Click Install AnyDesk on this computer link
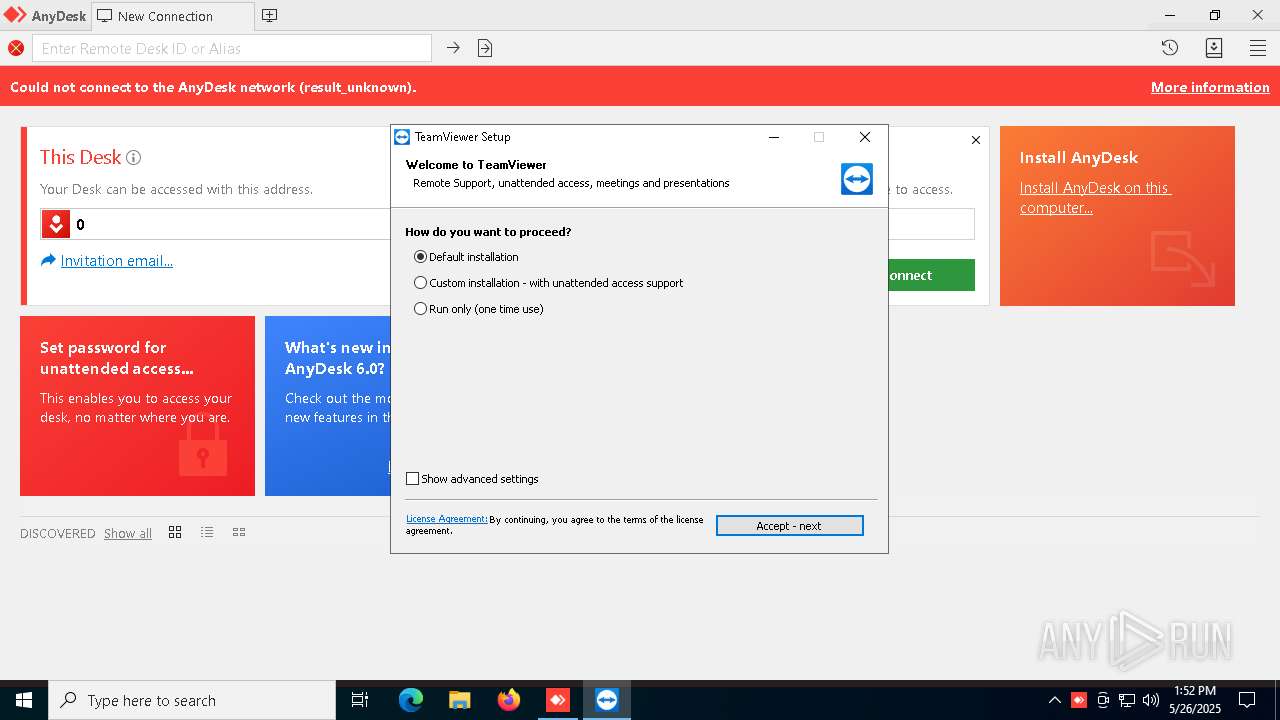 point(1095,198)
